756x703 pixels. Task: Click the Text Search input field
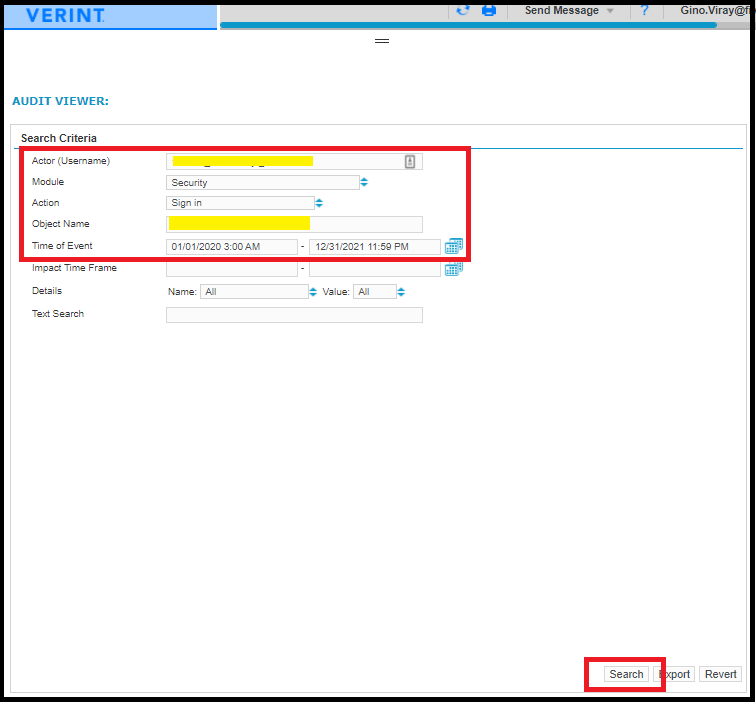[294, 315]
